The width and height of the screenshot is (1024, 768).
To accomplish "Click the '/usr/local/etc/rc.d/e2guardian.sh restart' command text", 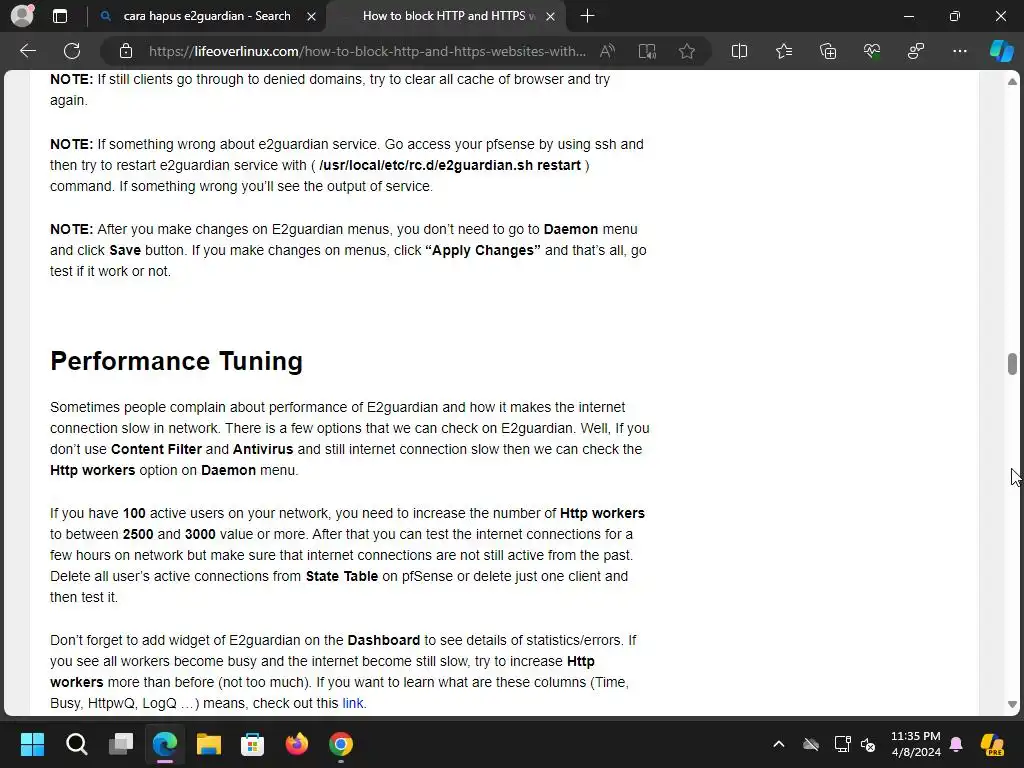I will (450, 165).
